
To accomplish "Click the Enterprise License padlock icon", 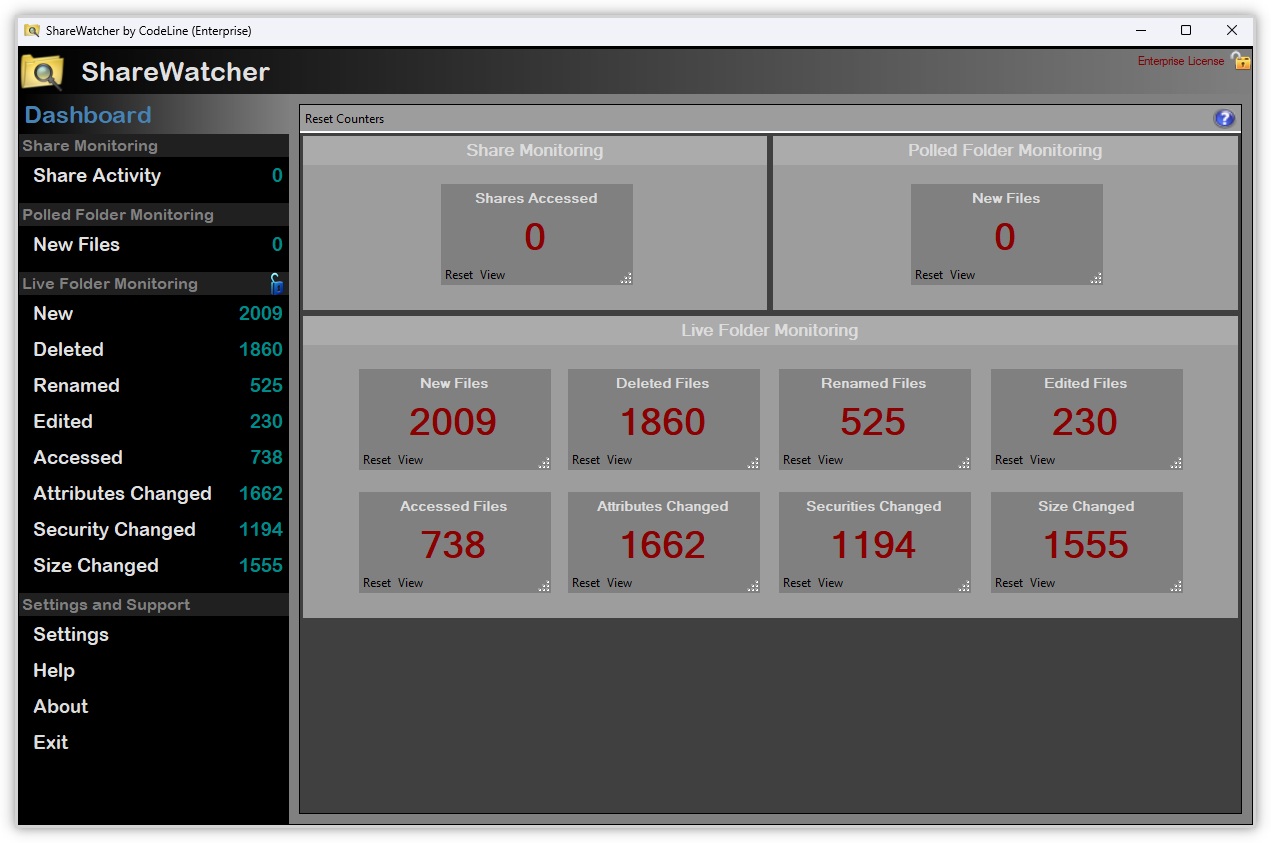I will 1242,61.
